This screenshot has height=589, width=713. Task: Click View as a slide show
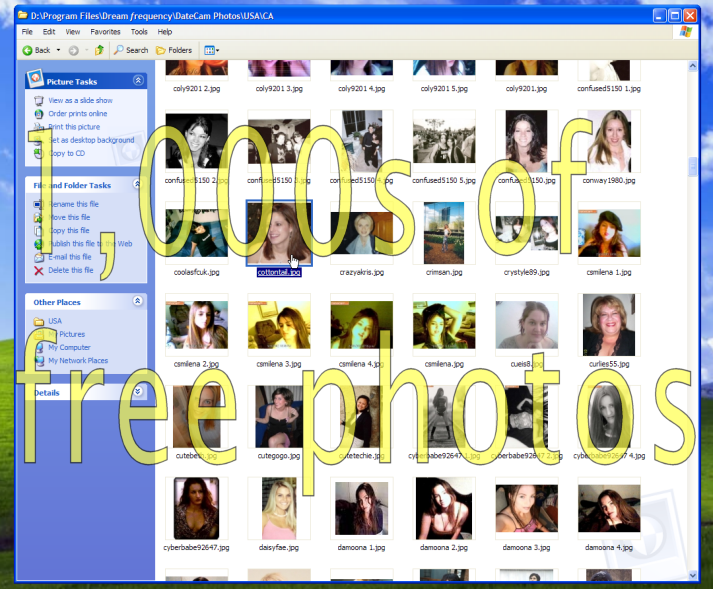pyautogui.click(x=80, y=101)
